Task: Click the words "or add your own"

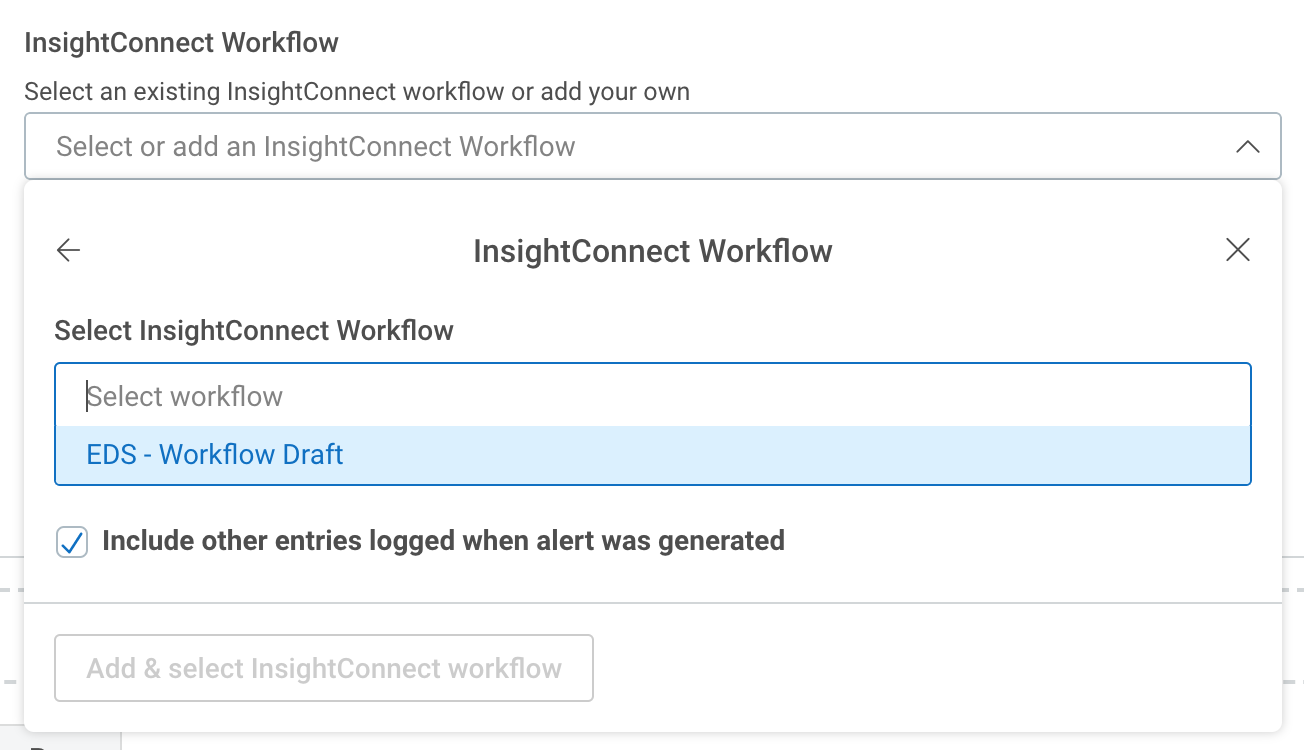Action: pos(600,92)
